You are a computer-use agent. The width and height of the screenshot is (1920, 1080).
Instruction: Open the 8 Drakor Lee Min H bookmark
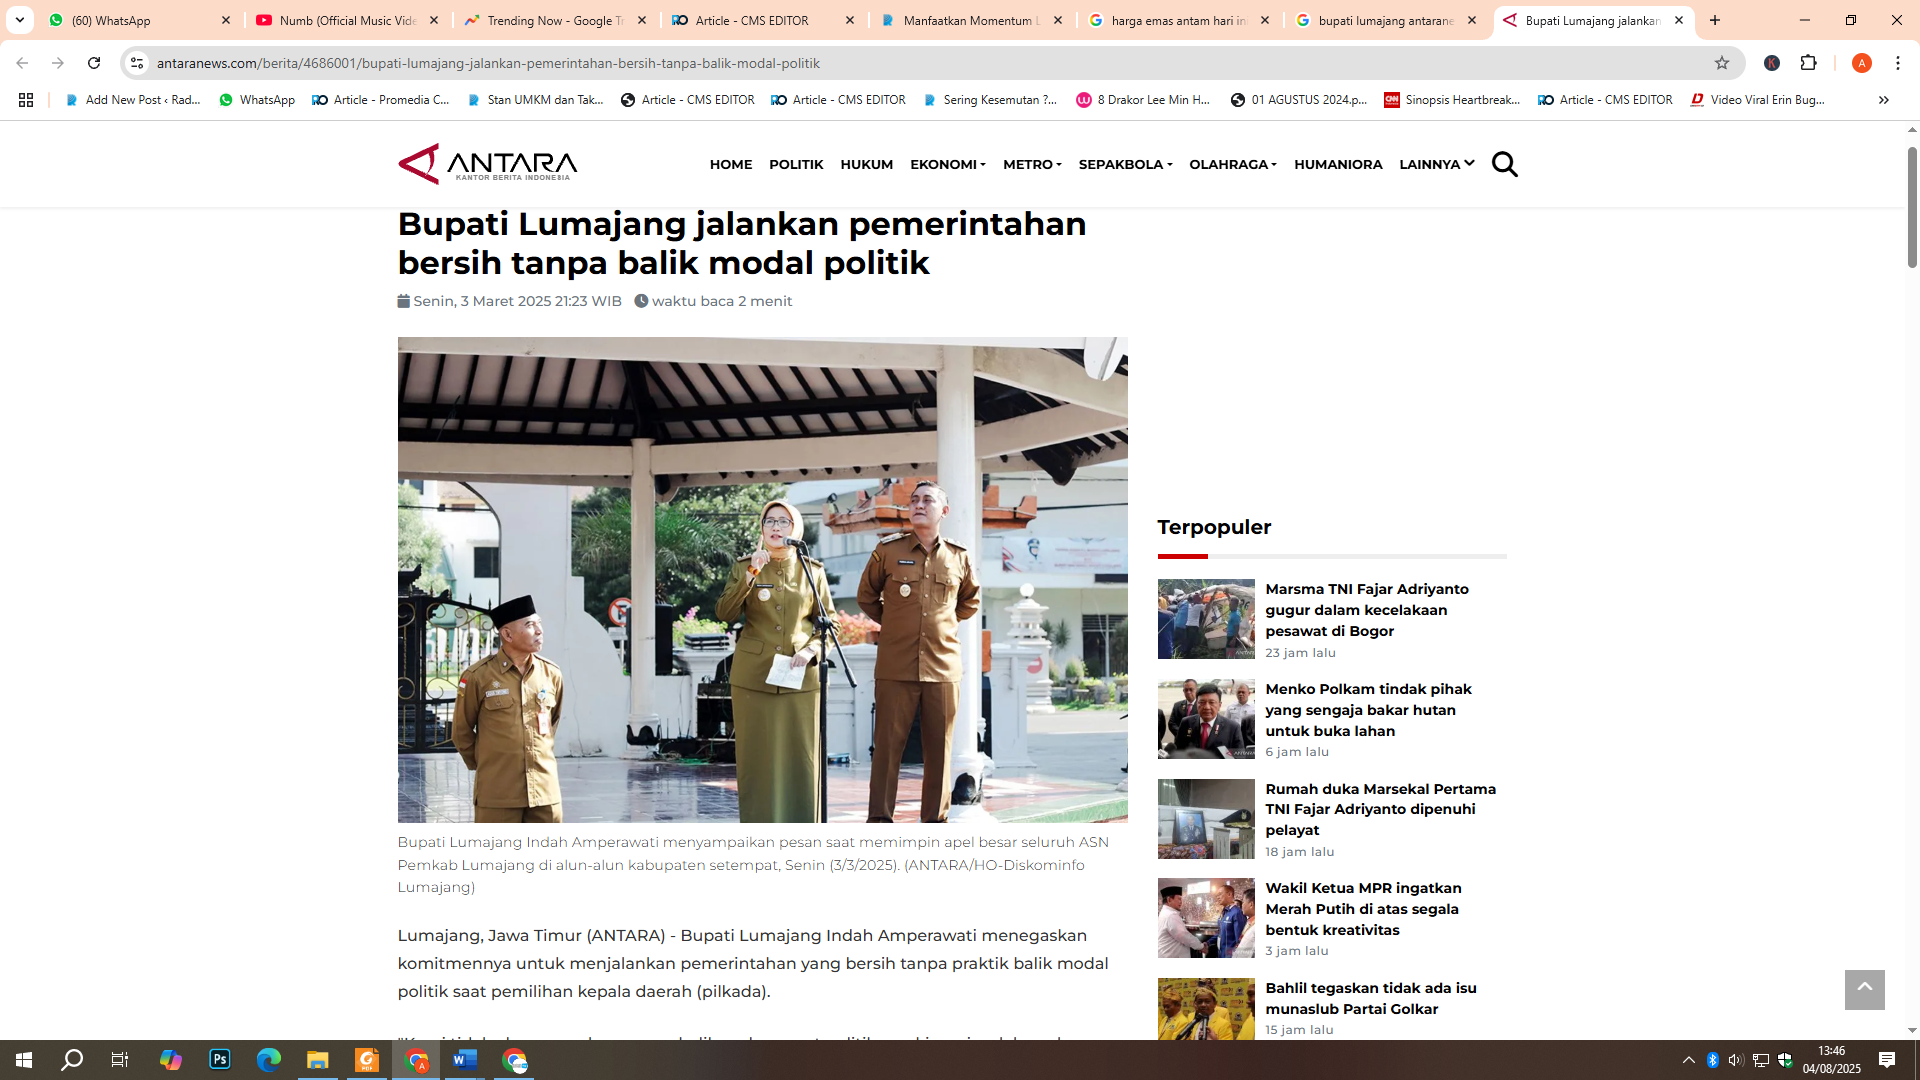[x=1143, y=100]
